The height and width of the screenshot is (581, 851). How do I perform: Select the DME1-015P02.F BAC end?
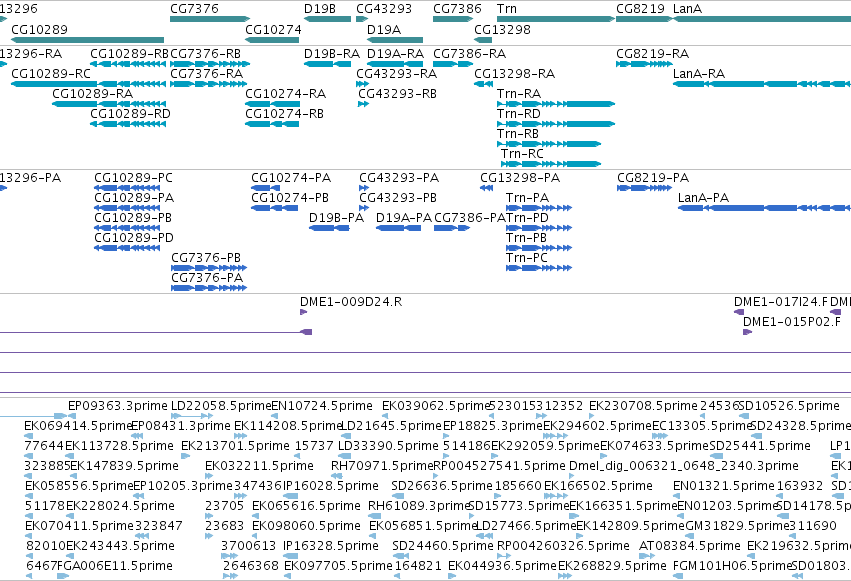pyautogui.click(x=747, y=332)
